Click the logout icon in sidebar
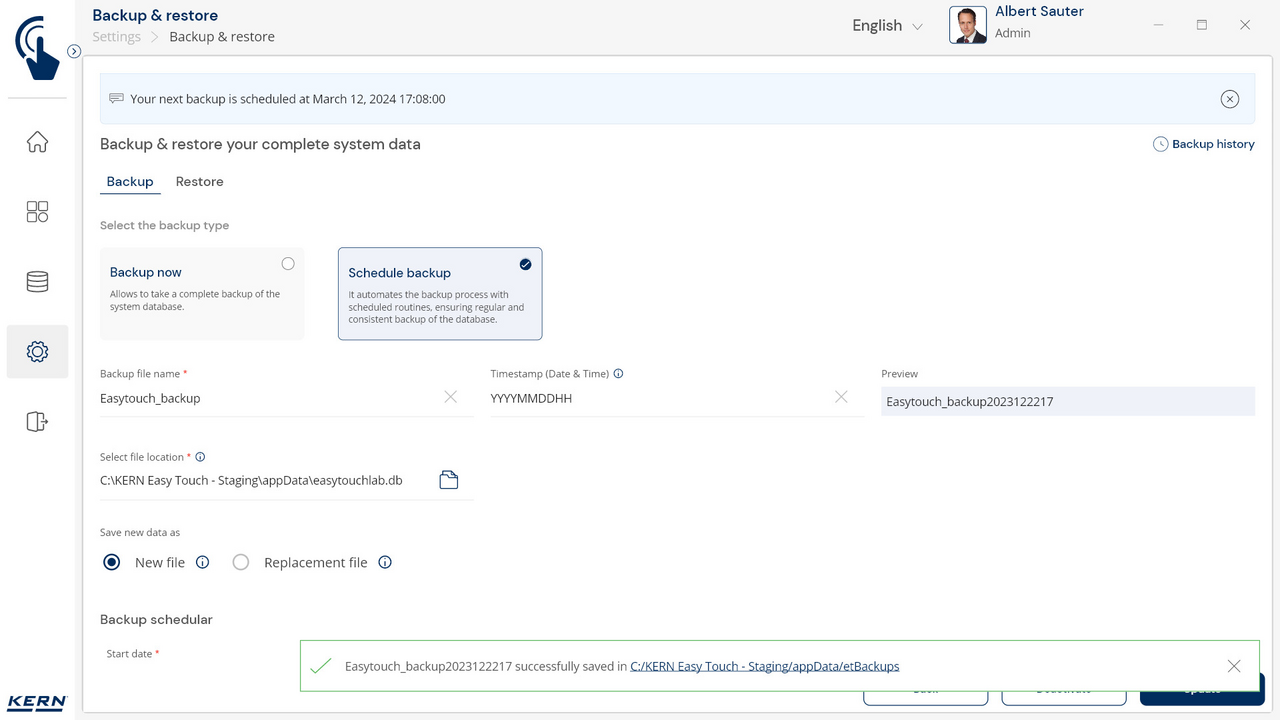The height and width of the screenshot is (720, 1280). (x=37, y=422)
